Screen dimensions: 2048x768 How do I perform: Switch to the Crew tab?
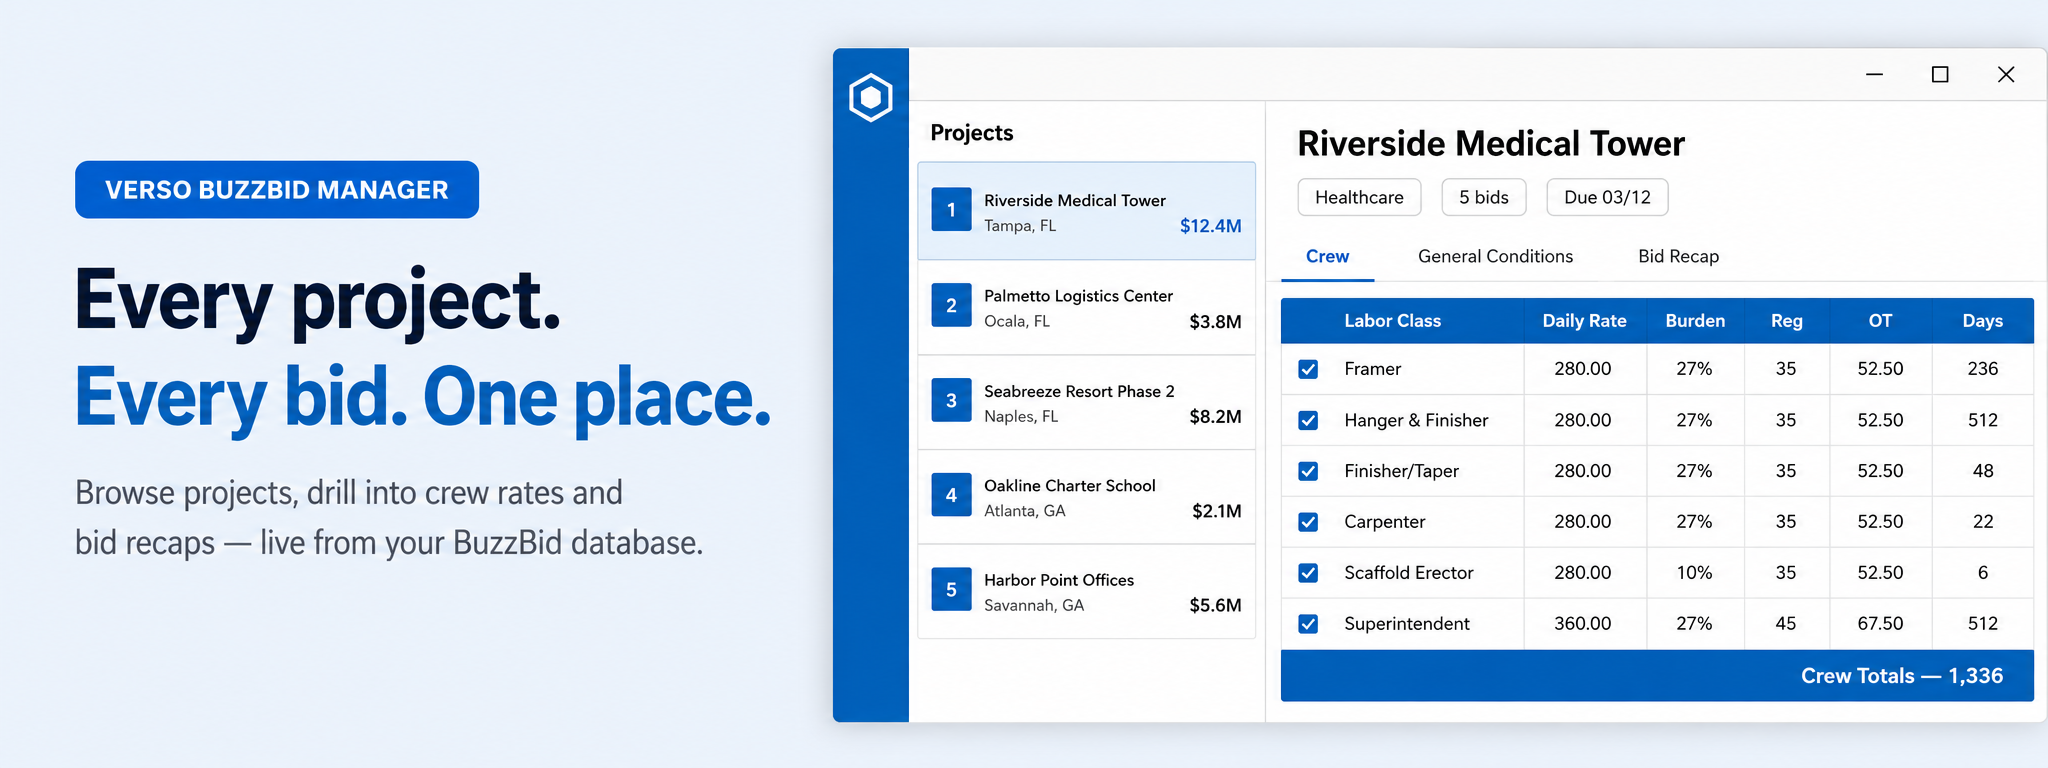[x=1327, y=256]
